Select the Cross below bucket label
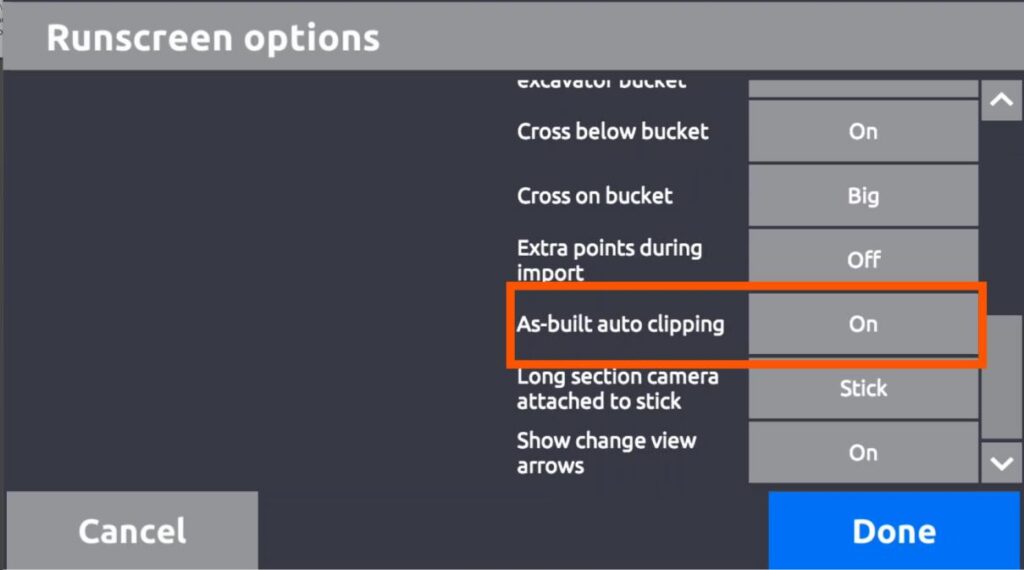The height and width of the screenshot is (570, 1024). coord(613,131)
